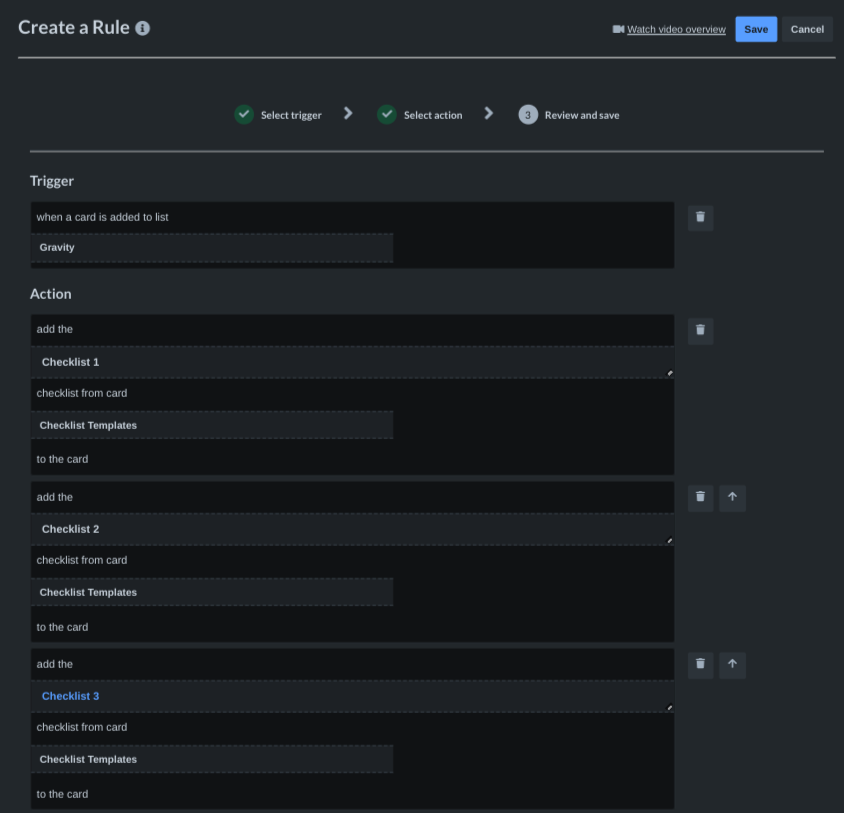
Task: Move the Checklist 3 action up
Action: click(732, 664)
